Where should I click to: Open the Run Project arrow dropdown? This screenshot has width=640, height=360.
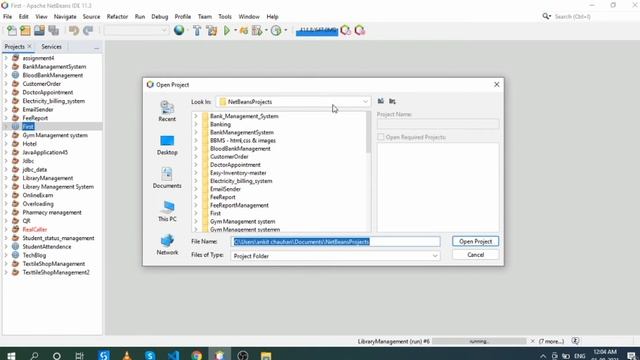click(236, 31)
